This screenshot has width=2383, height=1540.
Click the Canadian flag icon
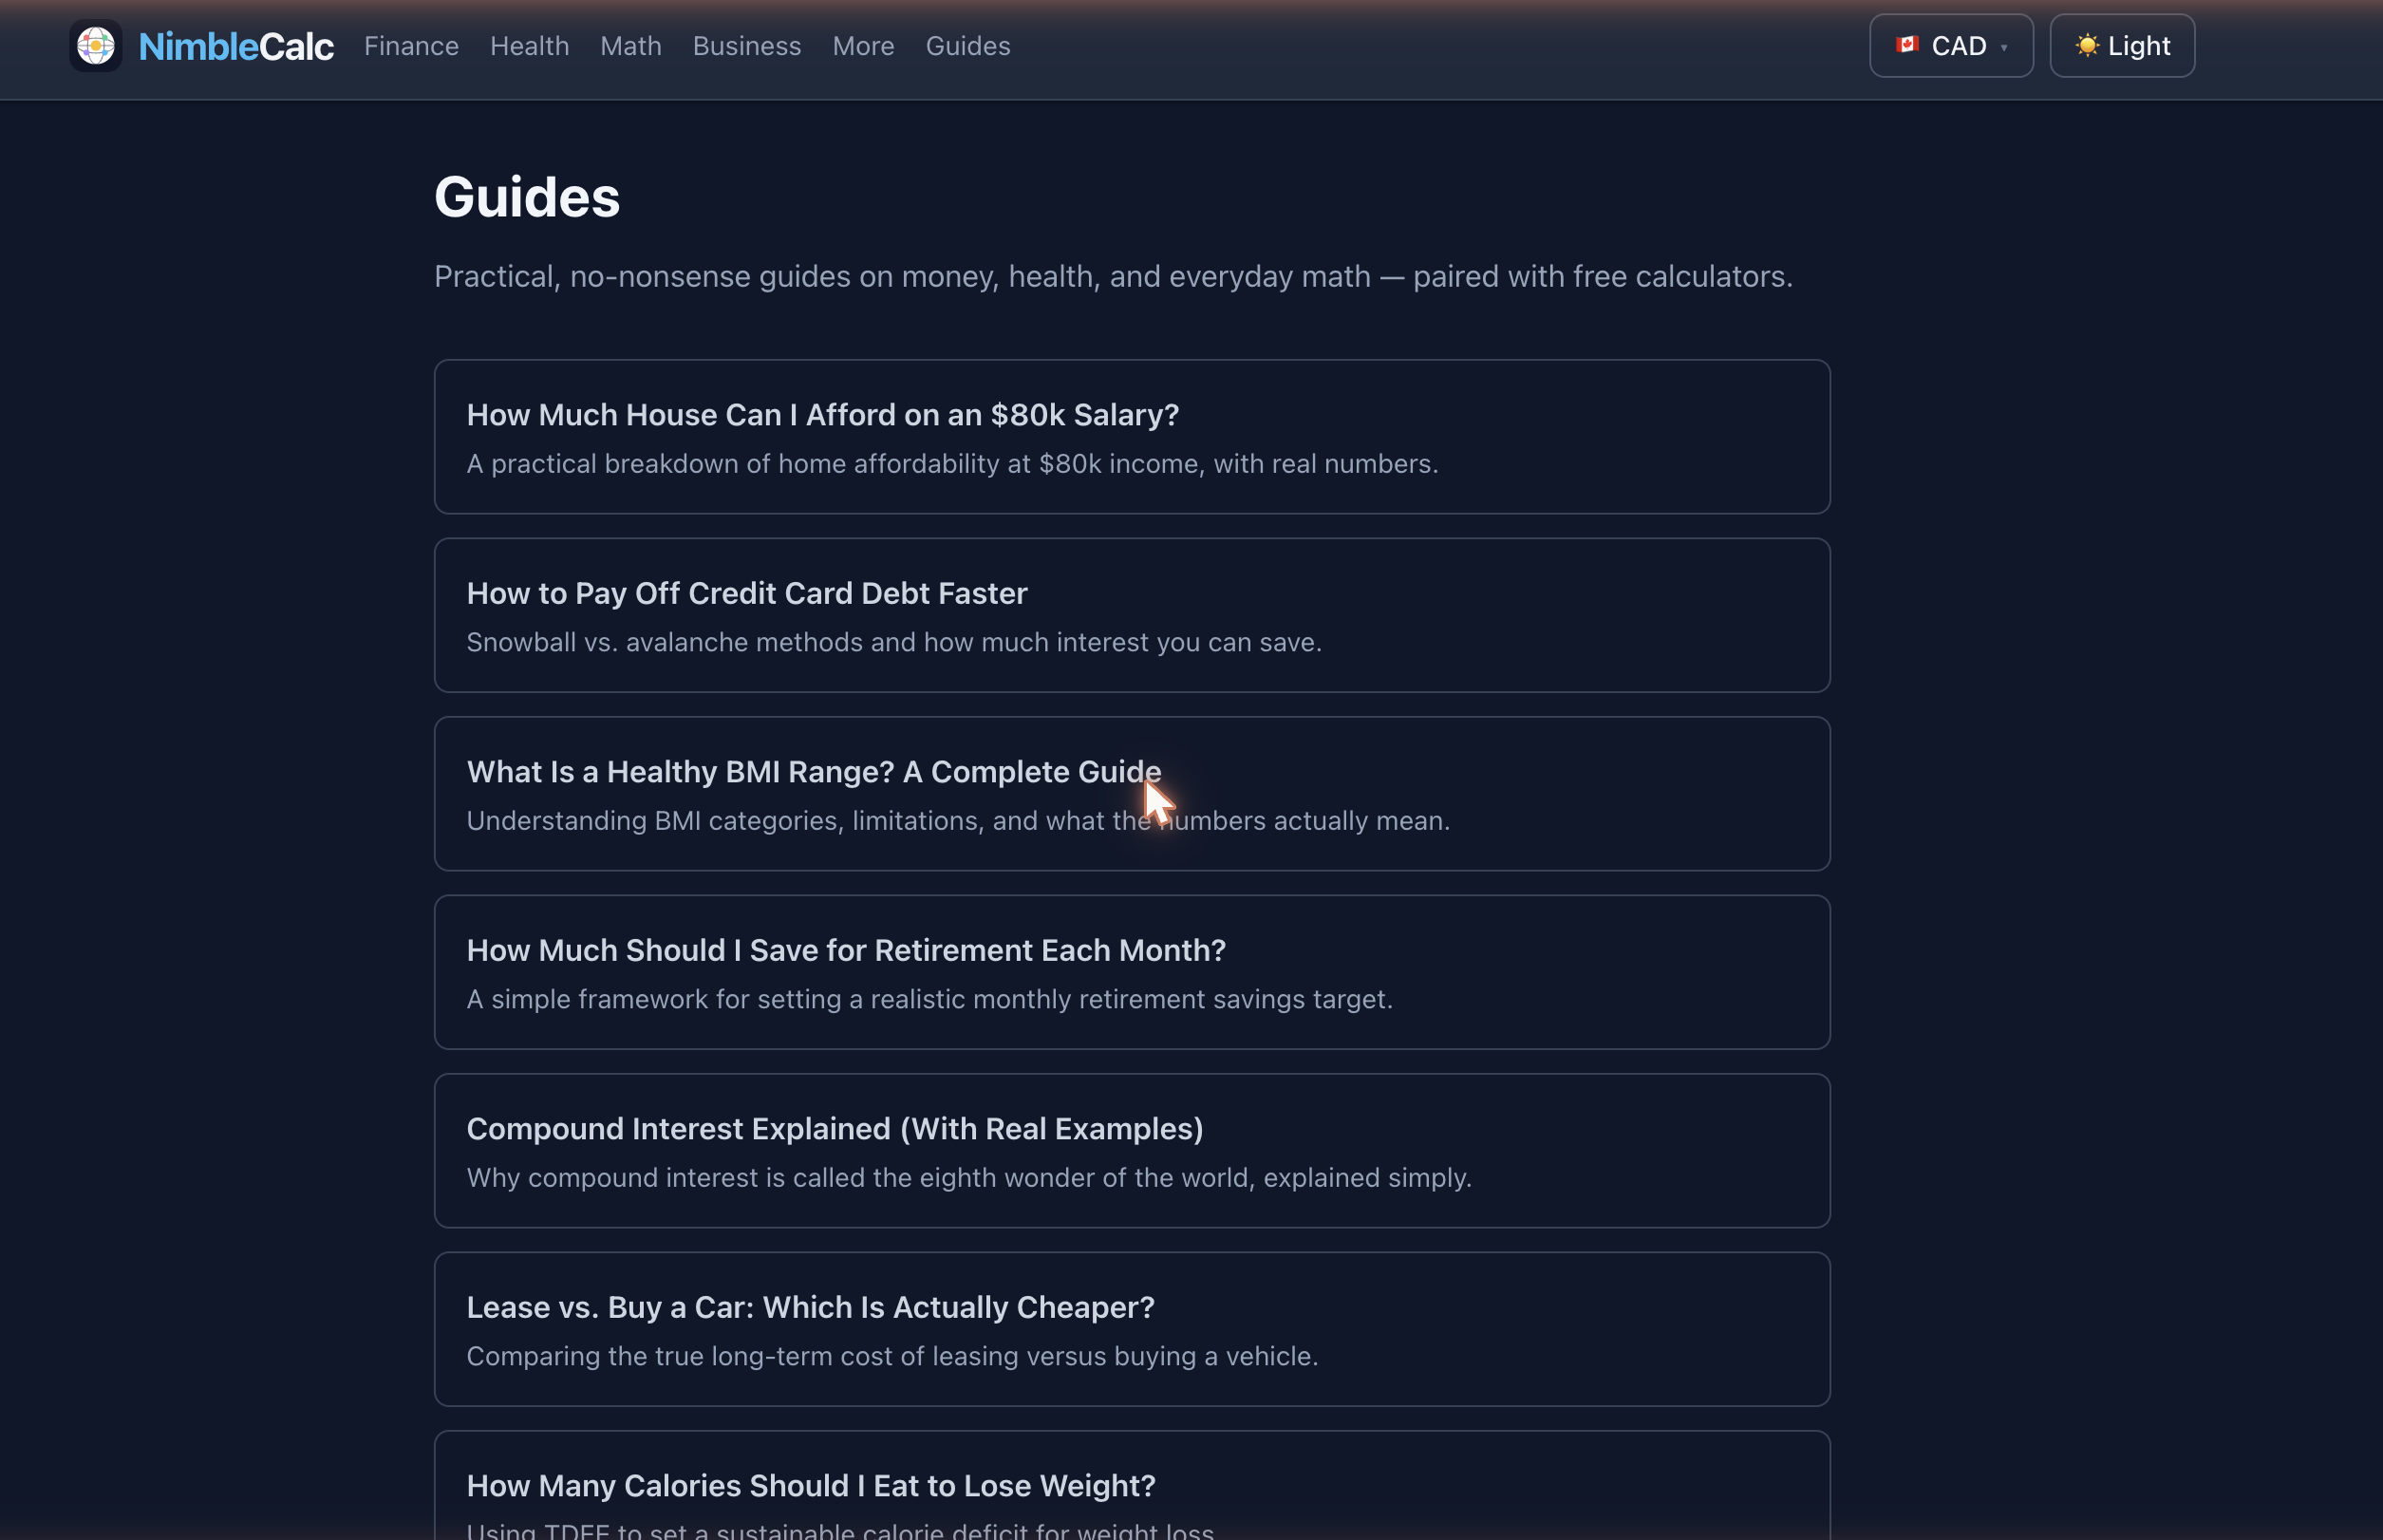tap(1907, 45)
